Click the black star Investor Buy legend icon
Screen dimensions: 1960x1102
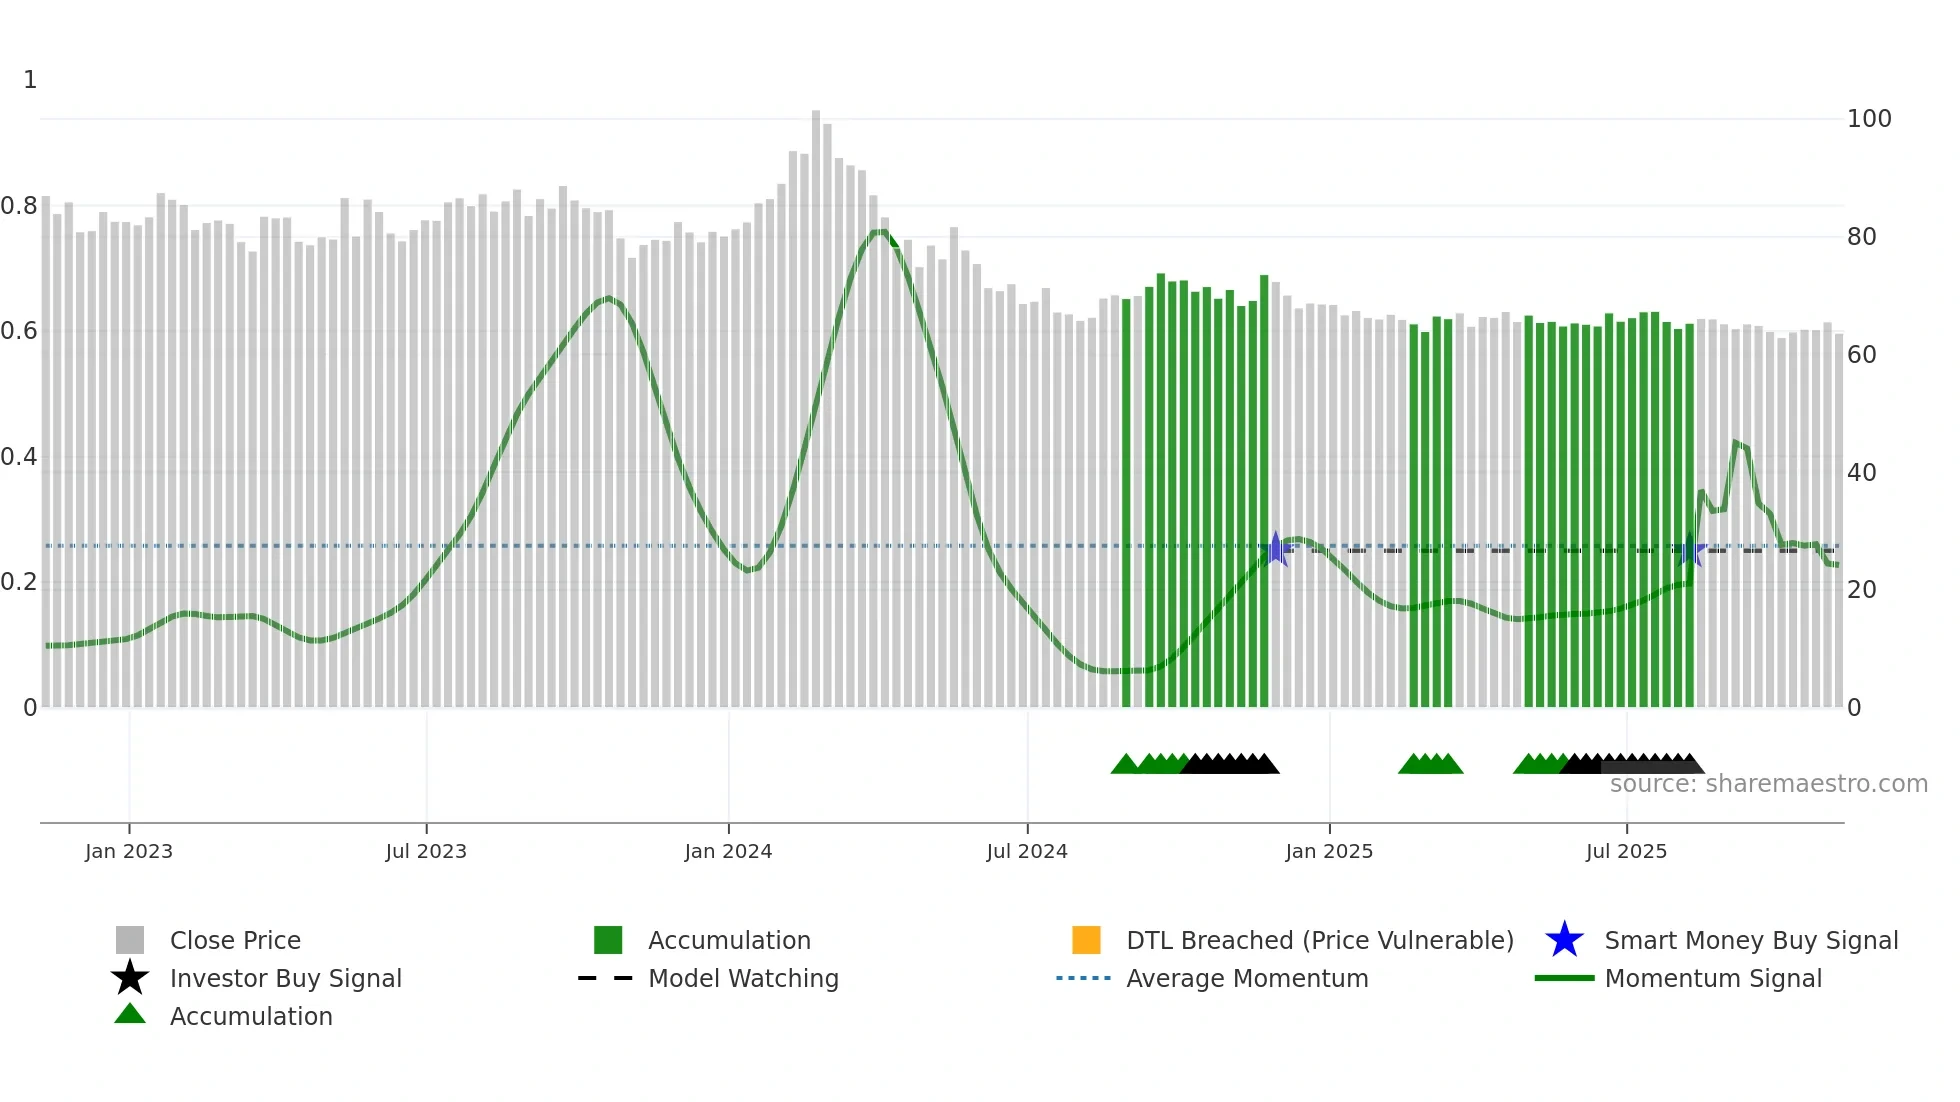pyautogui.click(x=130, y=978)
